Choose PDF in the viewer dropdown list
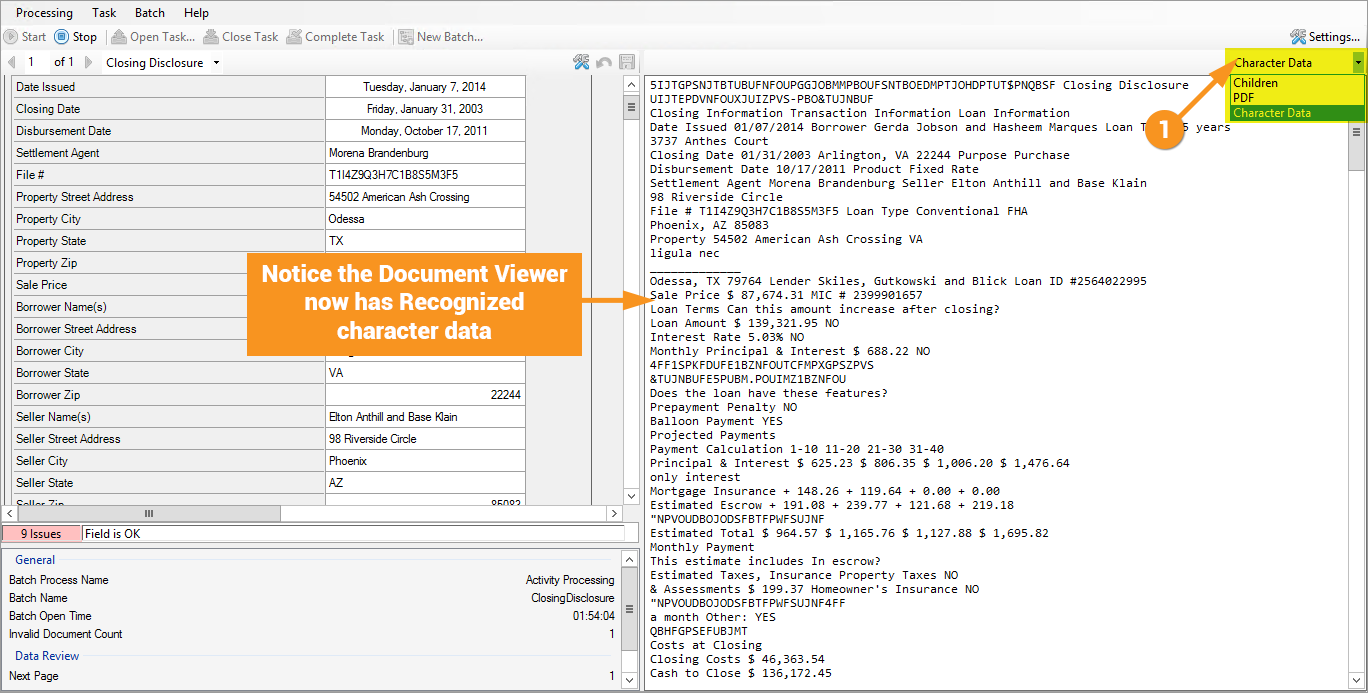The height and width of the screenshot is (693, 1368). 1297,98
